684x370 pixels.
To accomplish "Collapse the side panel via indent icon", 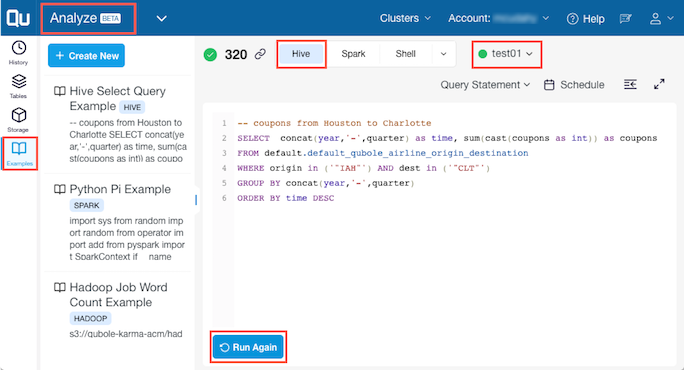I will [x=630, y=84].
